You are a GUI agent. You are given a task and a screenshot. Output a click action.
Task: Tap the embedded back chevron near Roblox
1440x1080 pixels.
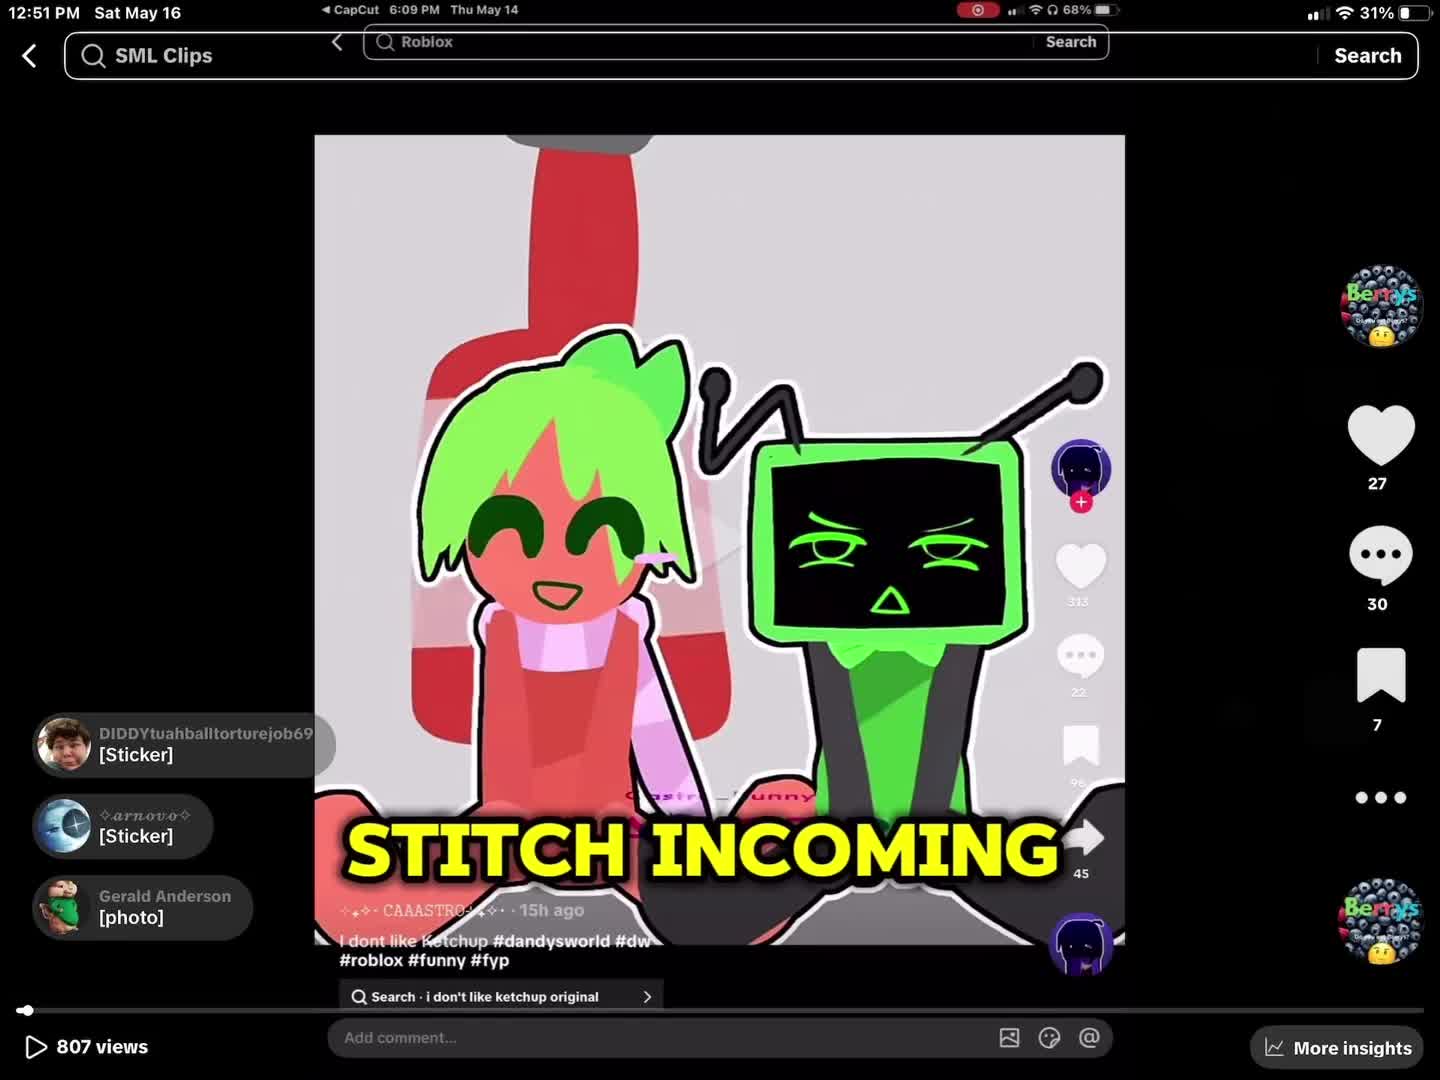click(x=337, y=42)
